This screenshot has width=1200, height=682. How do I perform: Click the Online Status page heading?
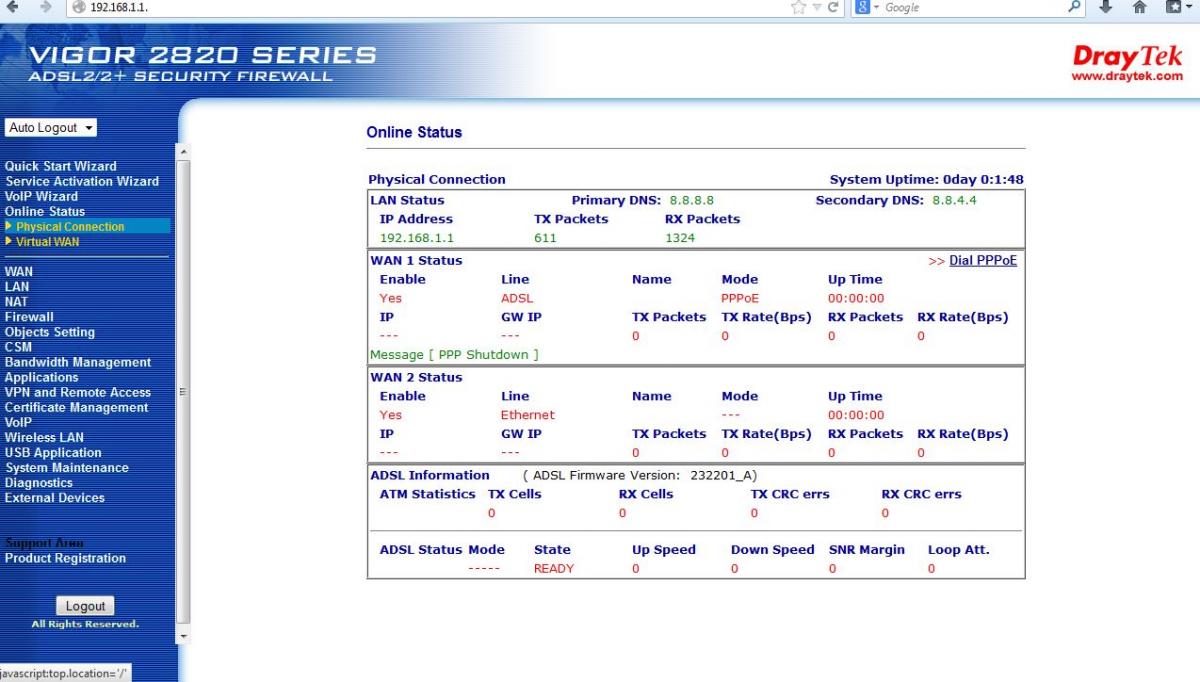[414, 132]
